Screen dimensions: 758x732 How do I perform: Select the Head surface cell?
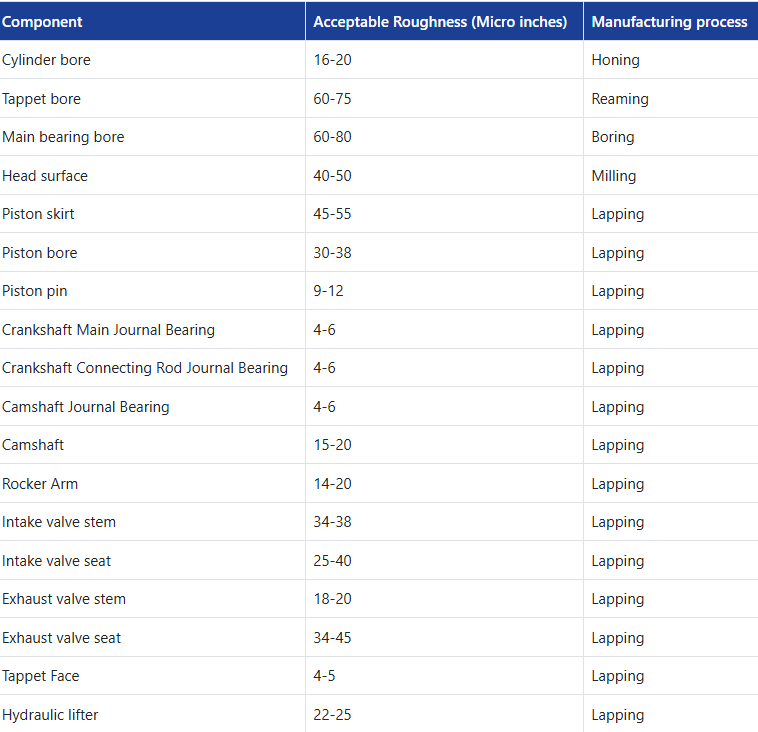coord(45,176)
